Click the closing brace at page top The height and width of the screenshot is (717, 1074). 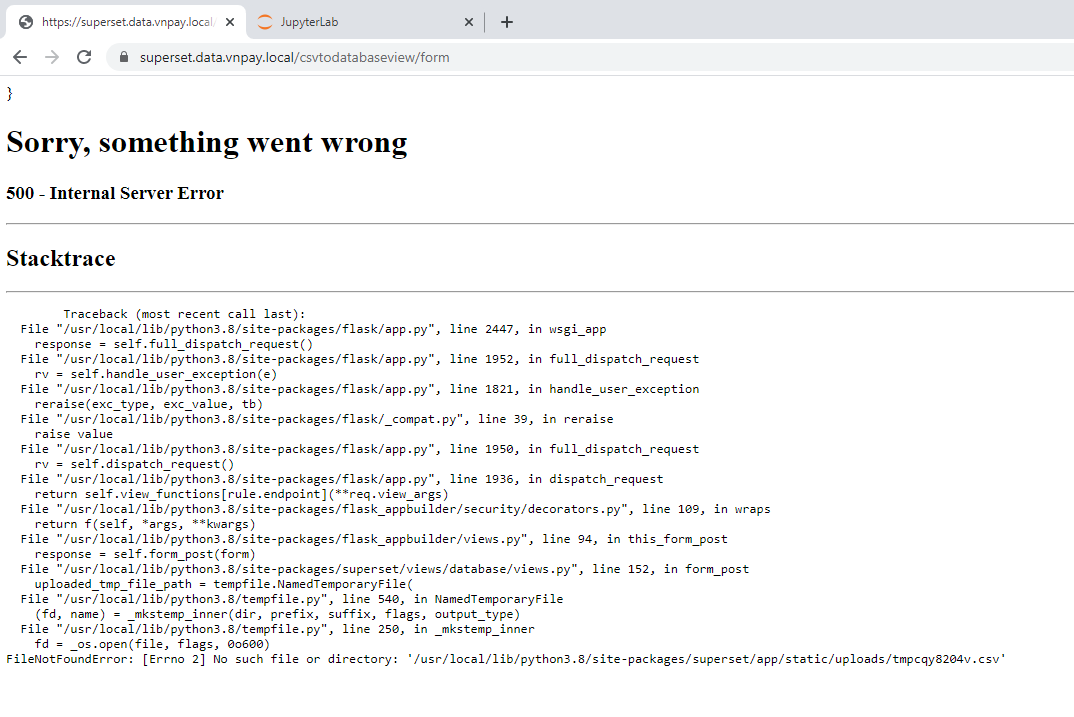coord(10,95)
